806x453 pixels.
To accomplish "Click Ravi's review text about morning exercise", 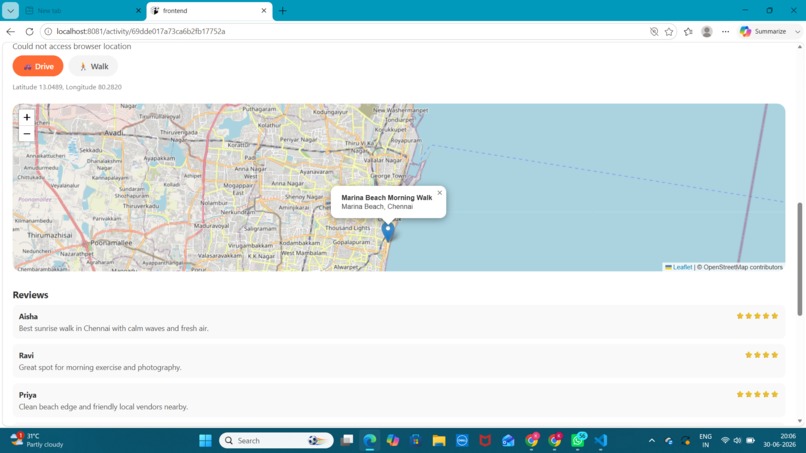I will pos(100,368).
